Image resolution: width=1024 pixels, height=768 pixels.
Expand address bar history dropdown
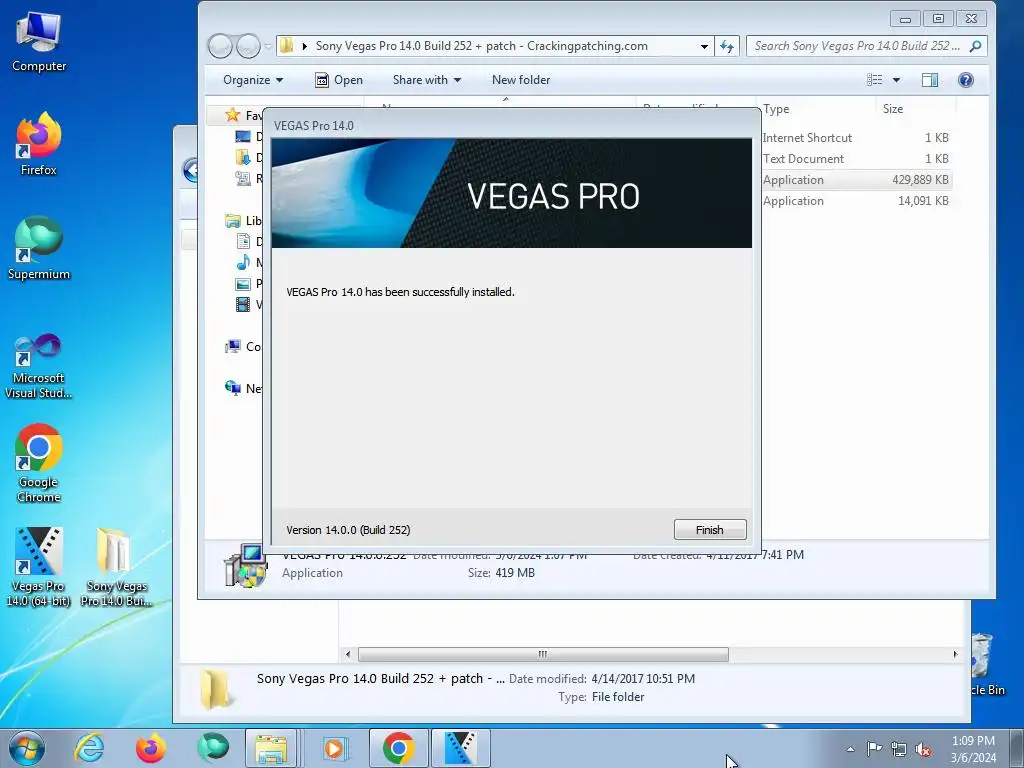704,46
